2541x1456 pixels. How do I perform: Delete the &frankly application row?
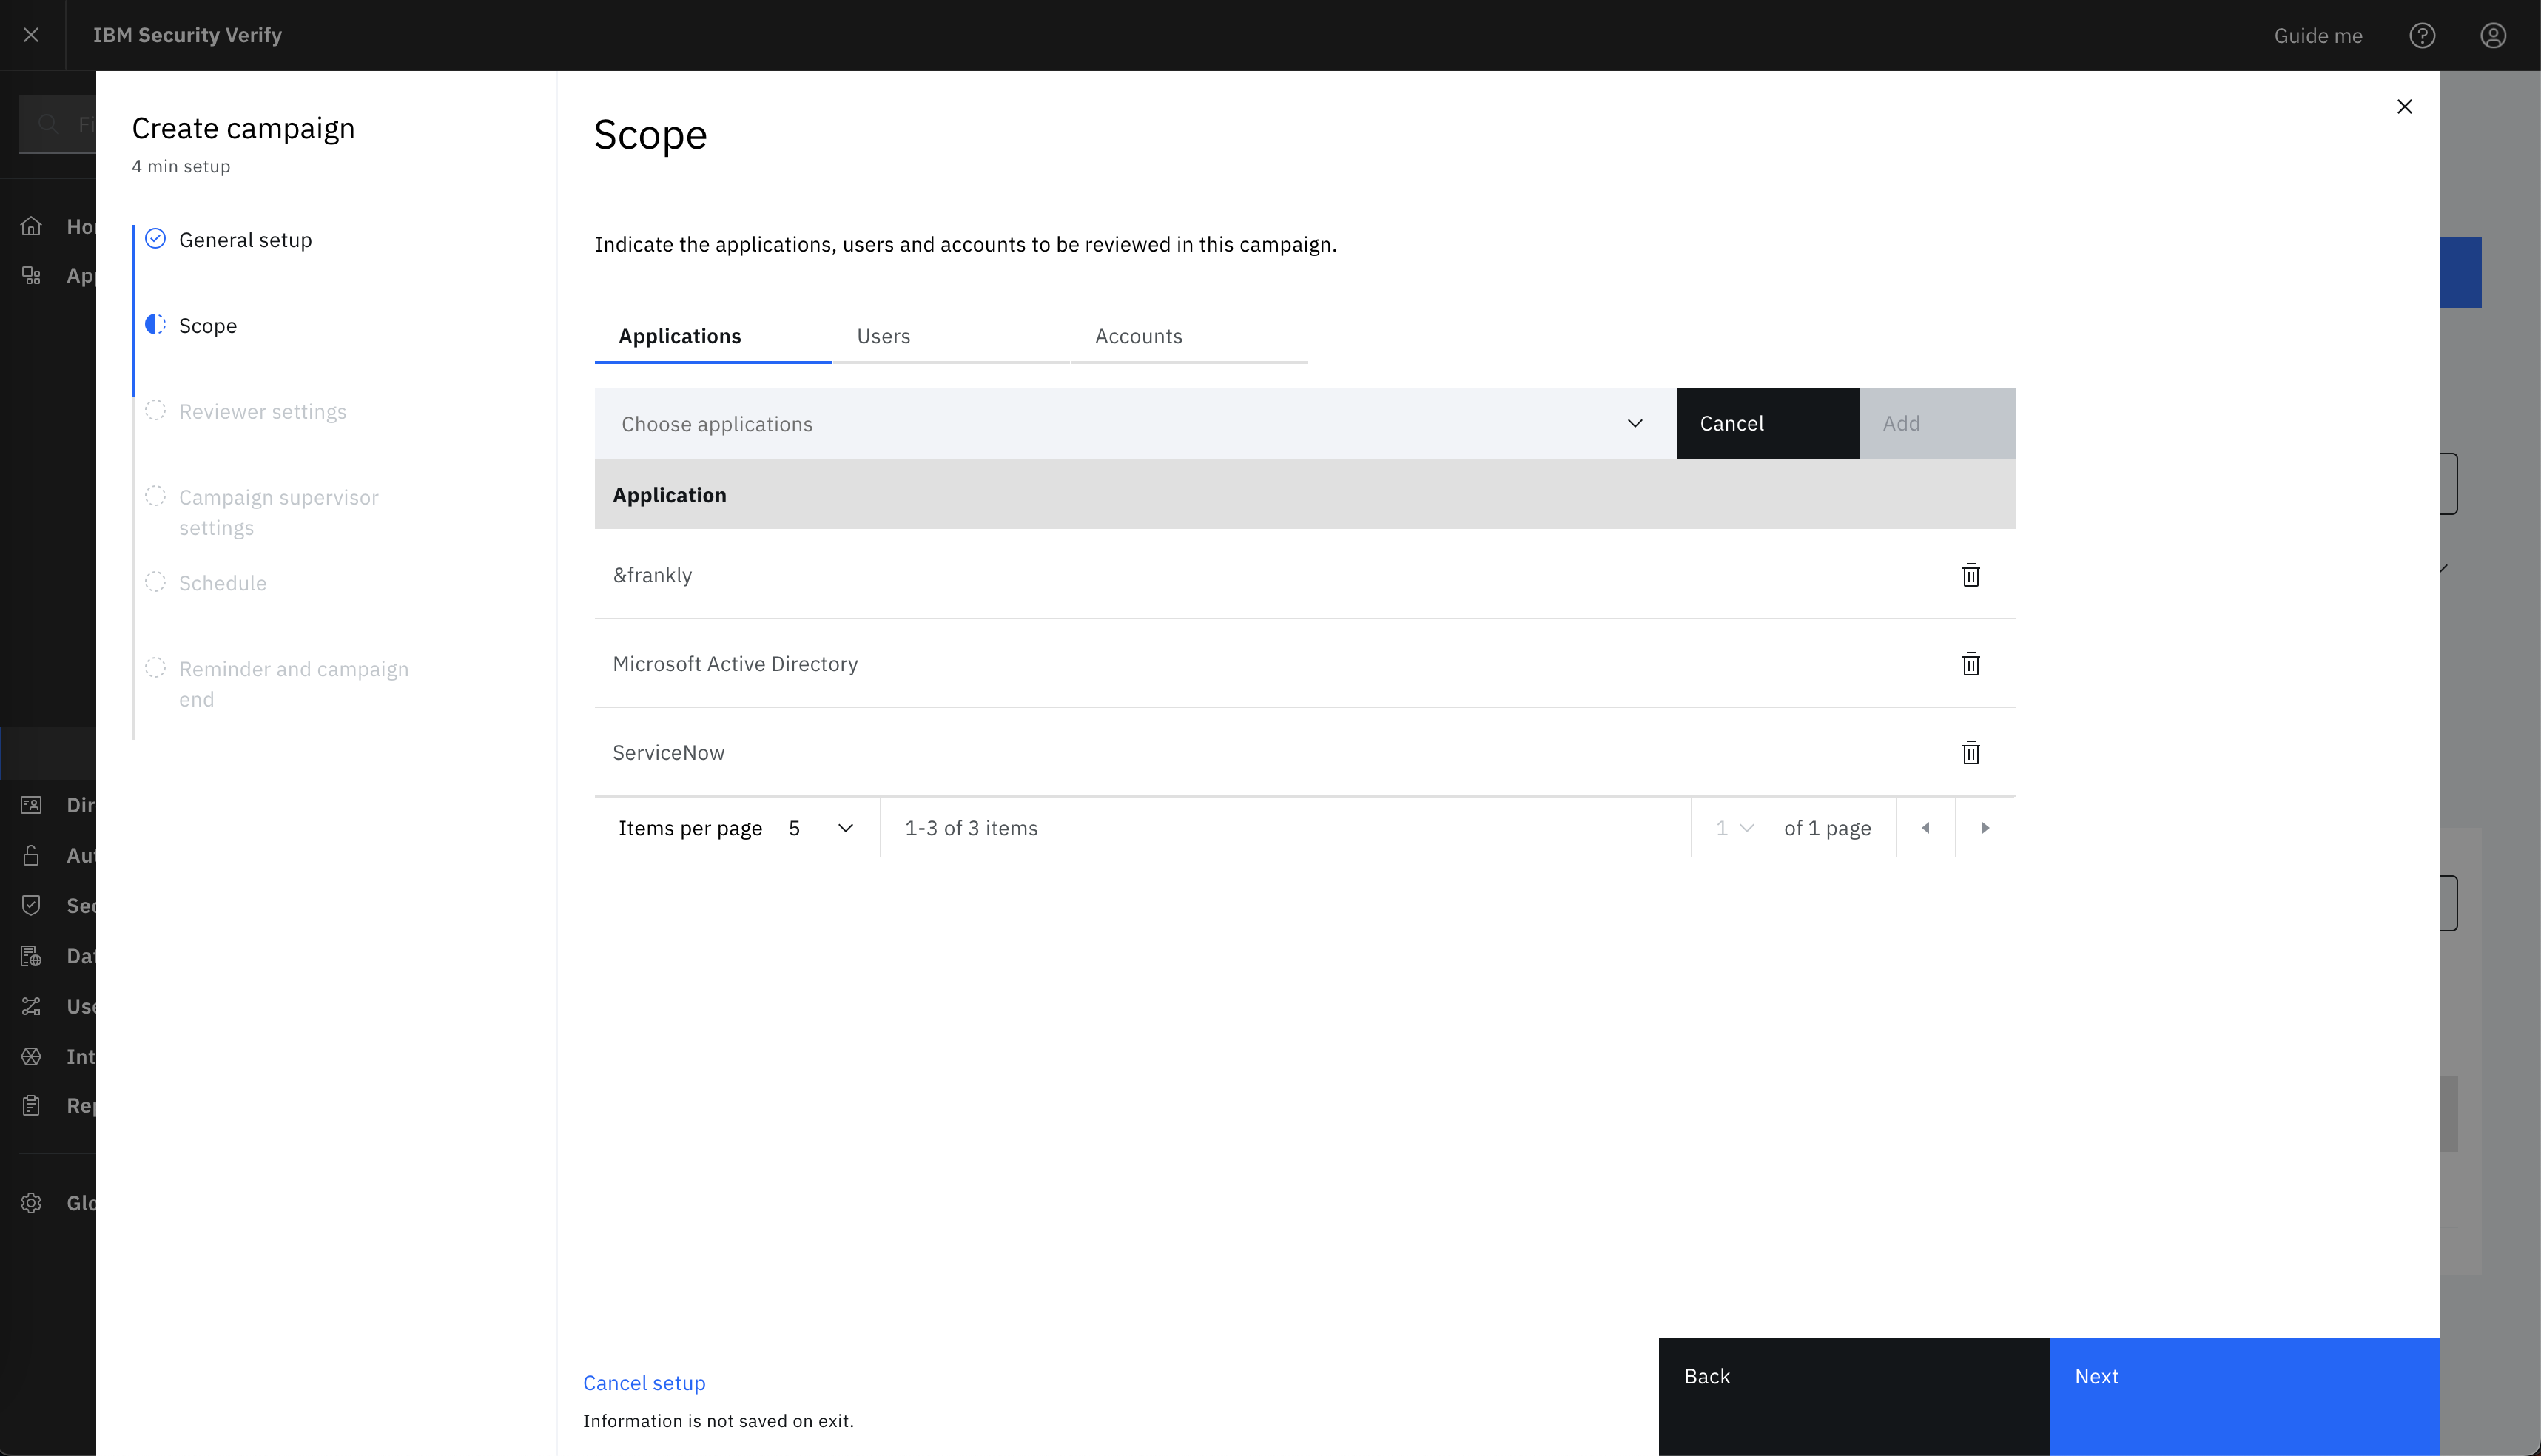pyautogui.click(x=1970, y=575)
